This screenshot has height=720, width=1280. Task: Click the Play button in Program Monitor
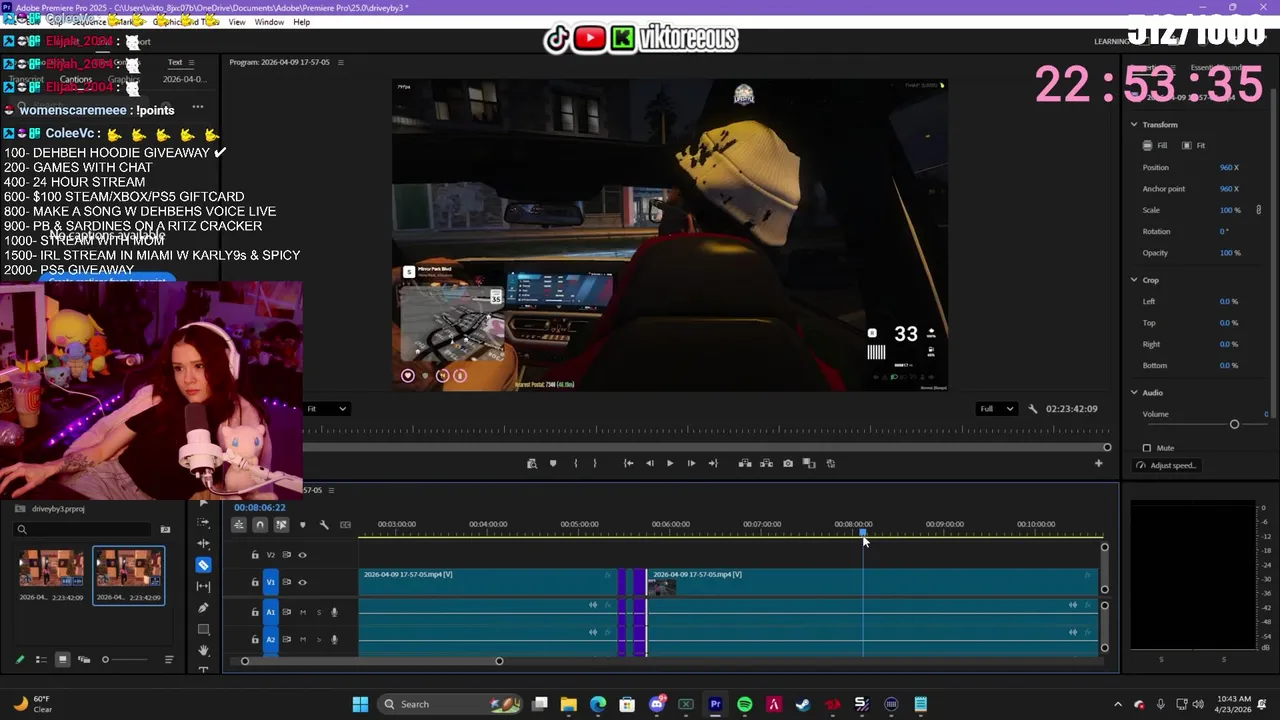670,463
